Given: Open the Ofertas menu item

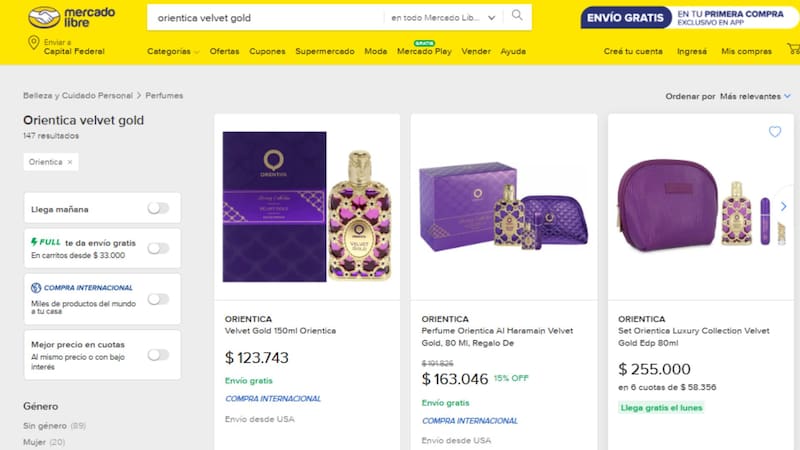Looking at the screenshot, I should (224, 51).
